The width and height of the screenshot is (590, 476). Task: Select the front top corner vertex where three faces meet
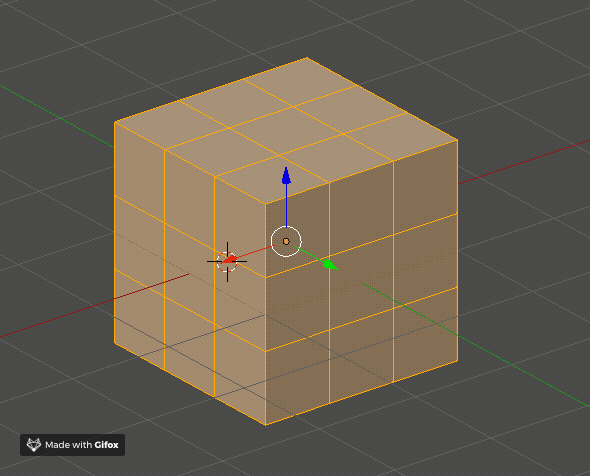point(266,204)
